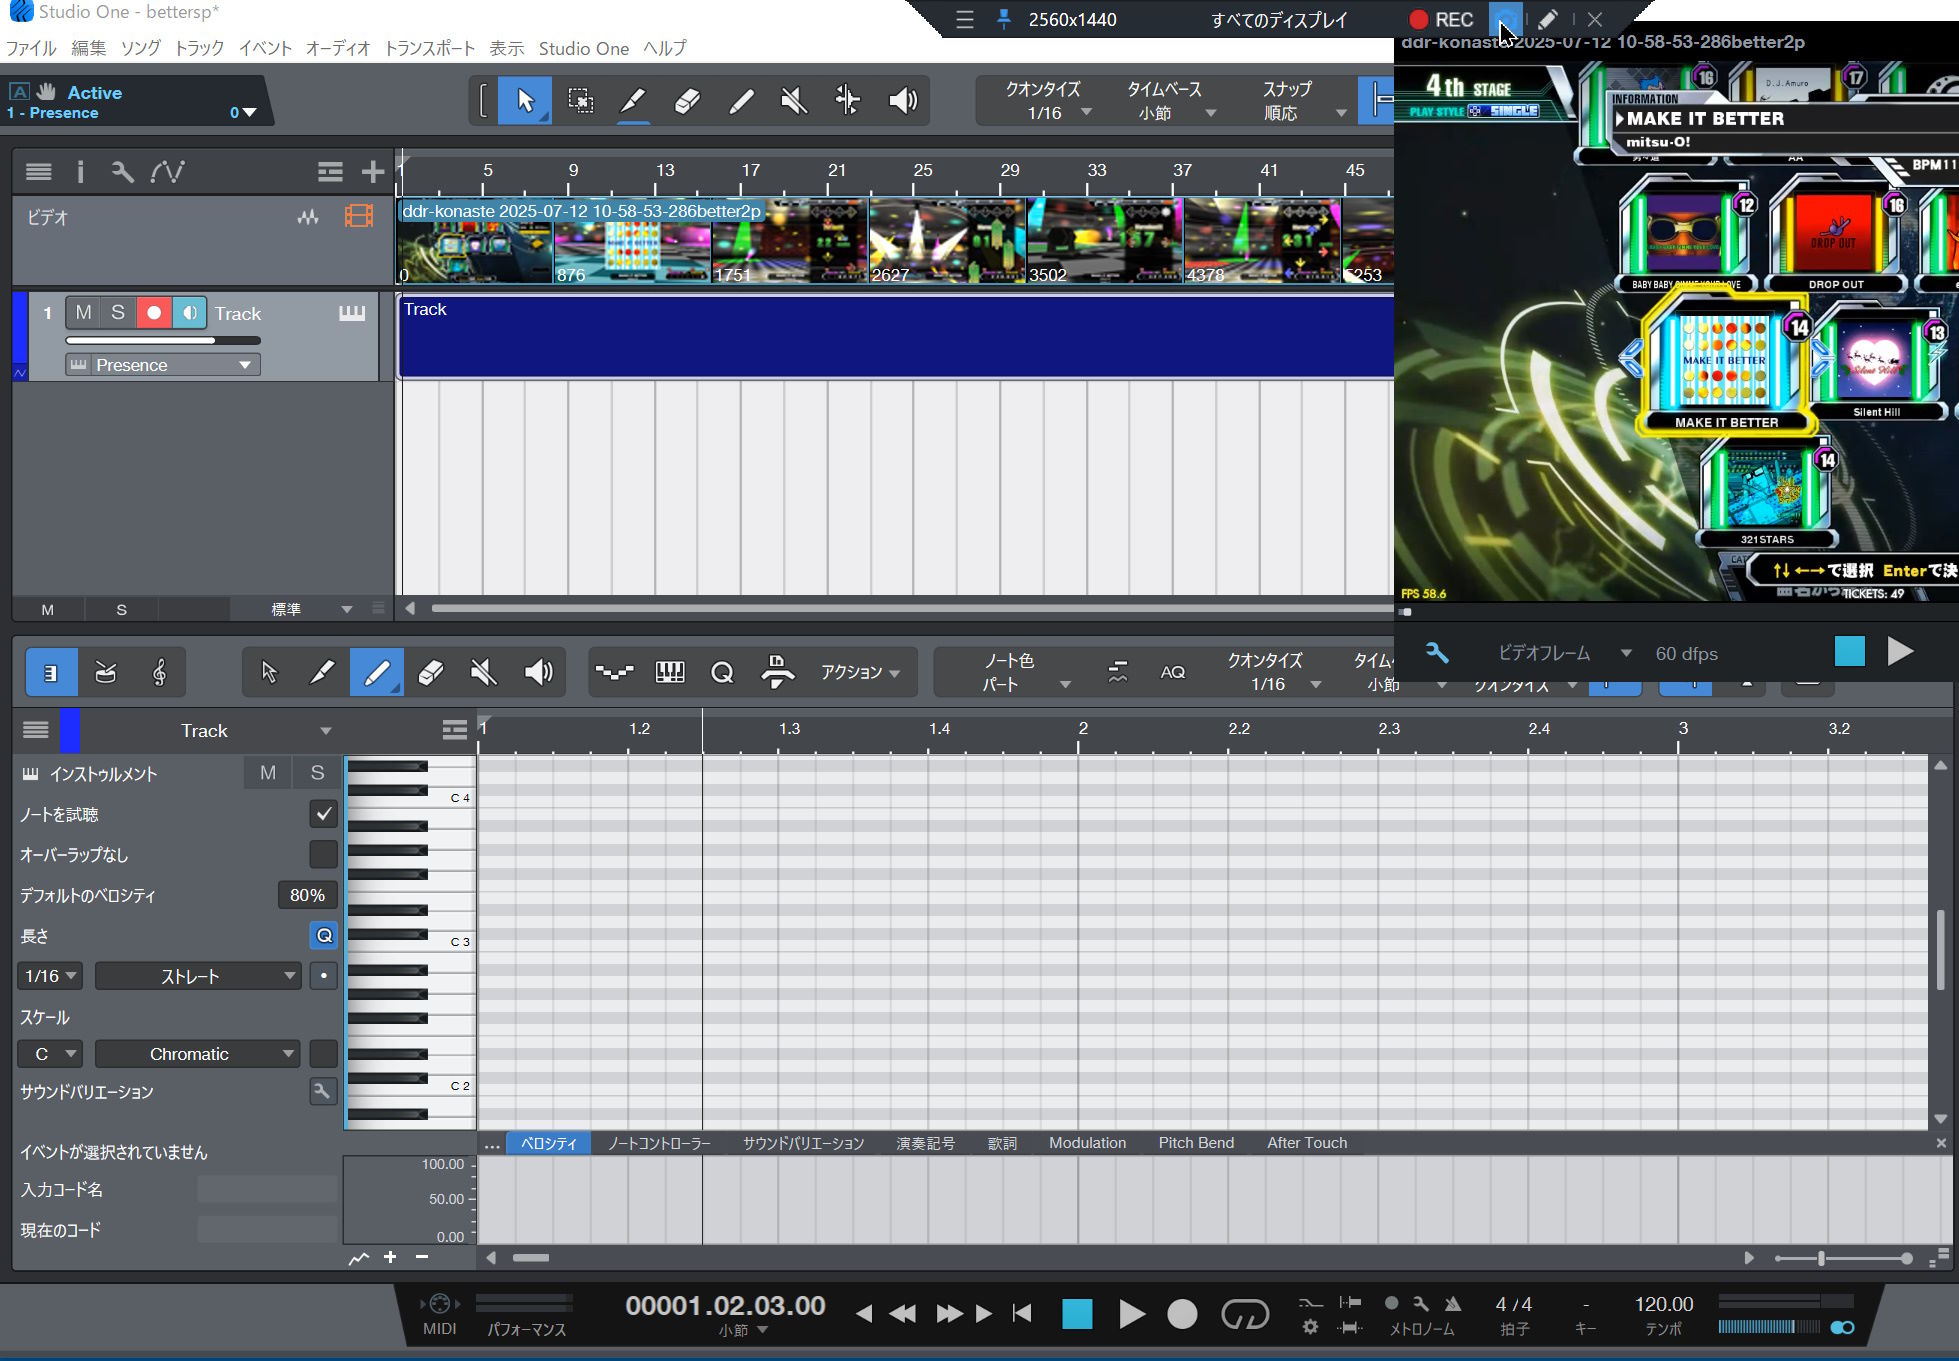Return to zero in transport
The image size is (1959, 1361).
(1021, 1313)
